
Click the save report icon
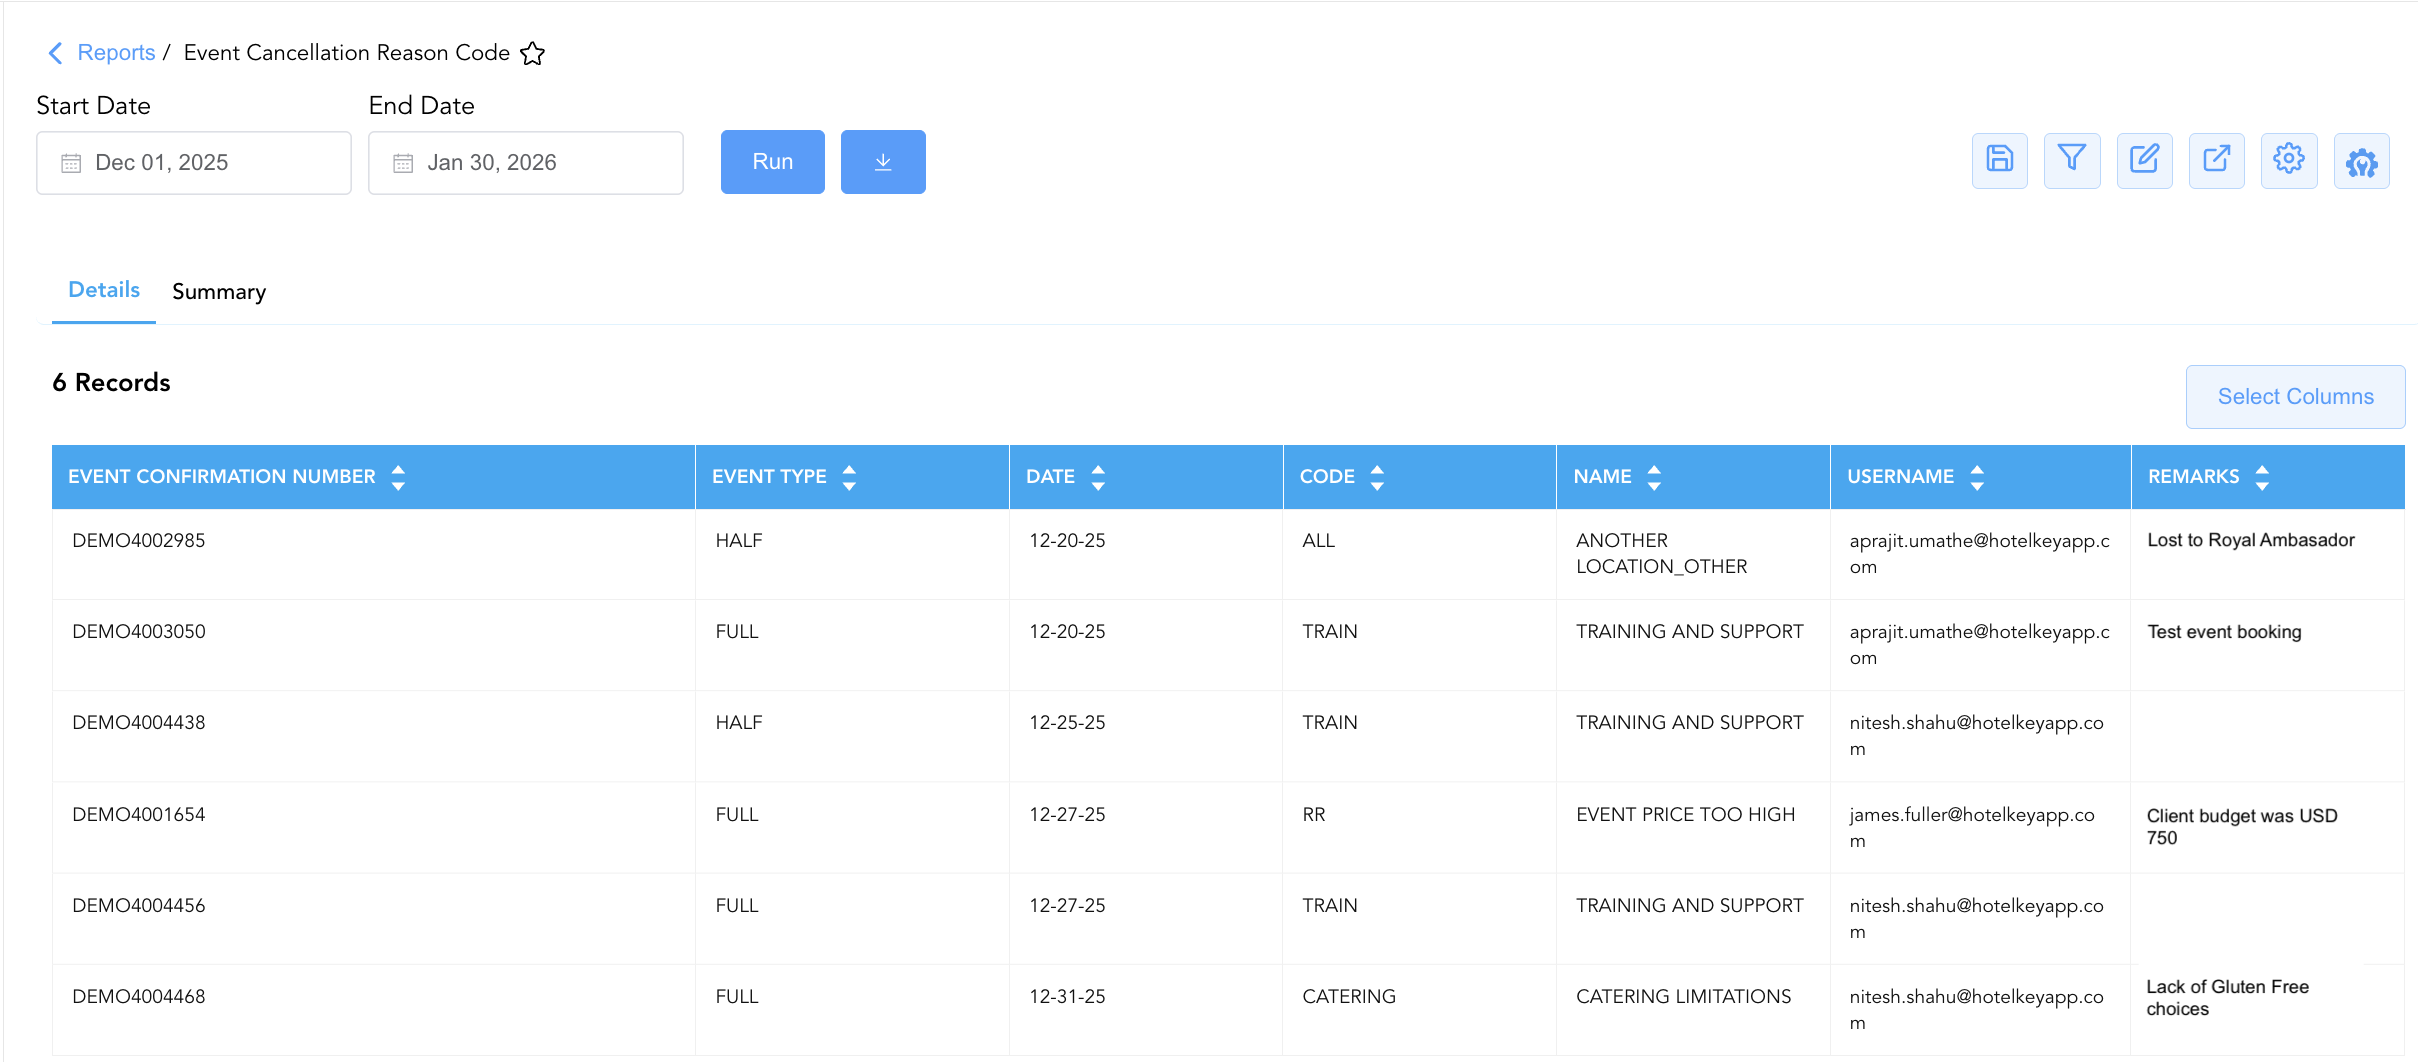(1999, 160)
